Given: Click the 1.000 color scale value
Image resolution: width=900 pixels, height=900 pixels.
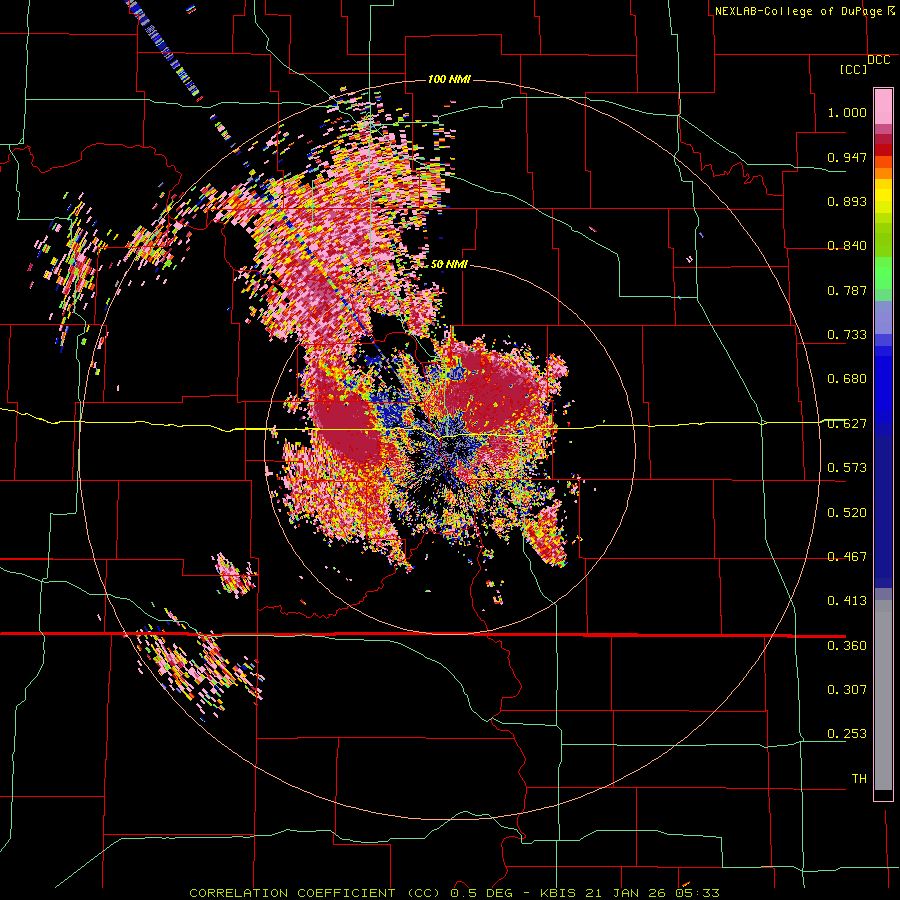Looking at the screenshot, I should point(847,112).
